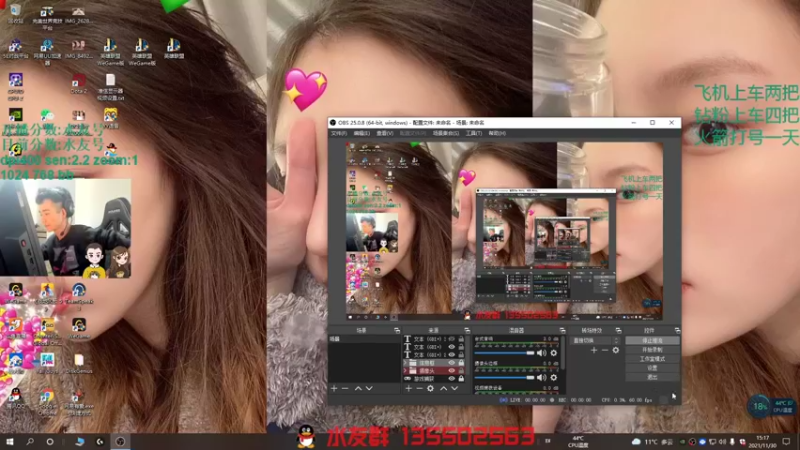This screenshot has height=450, width=800.
Task: Pop out the Sources dock panel
Action: pyautogui.click(x=467, y=331)
